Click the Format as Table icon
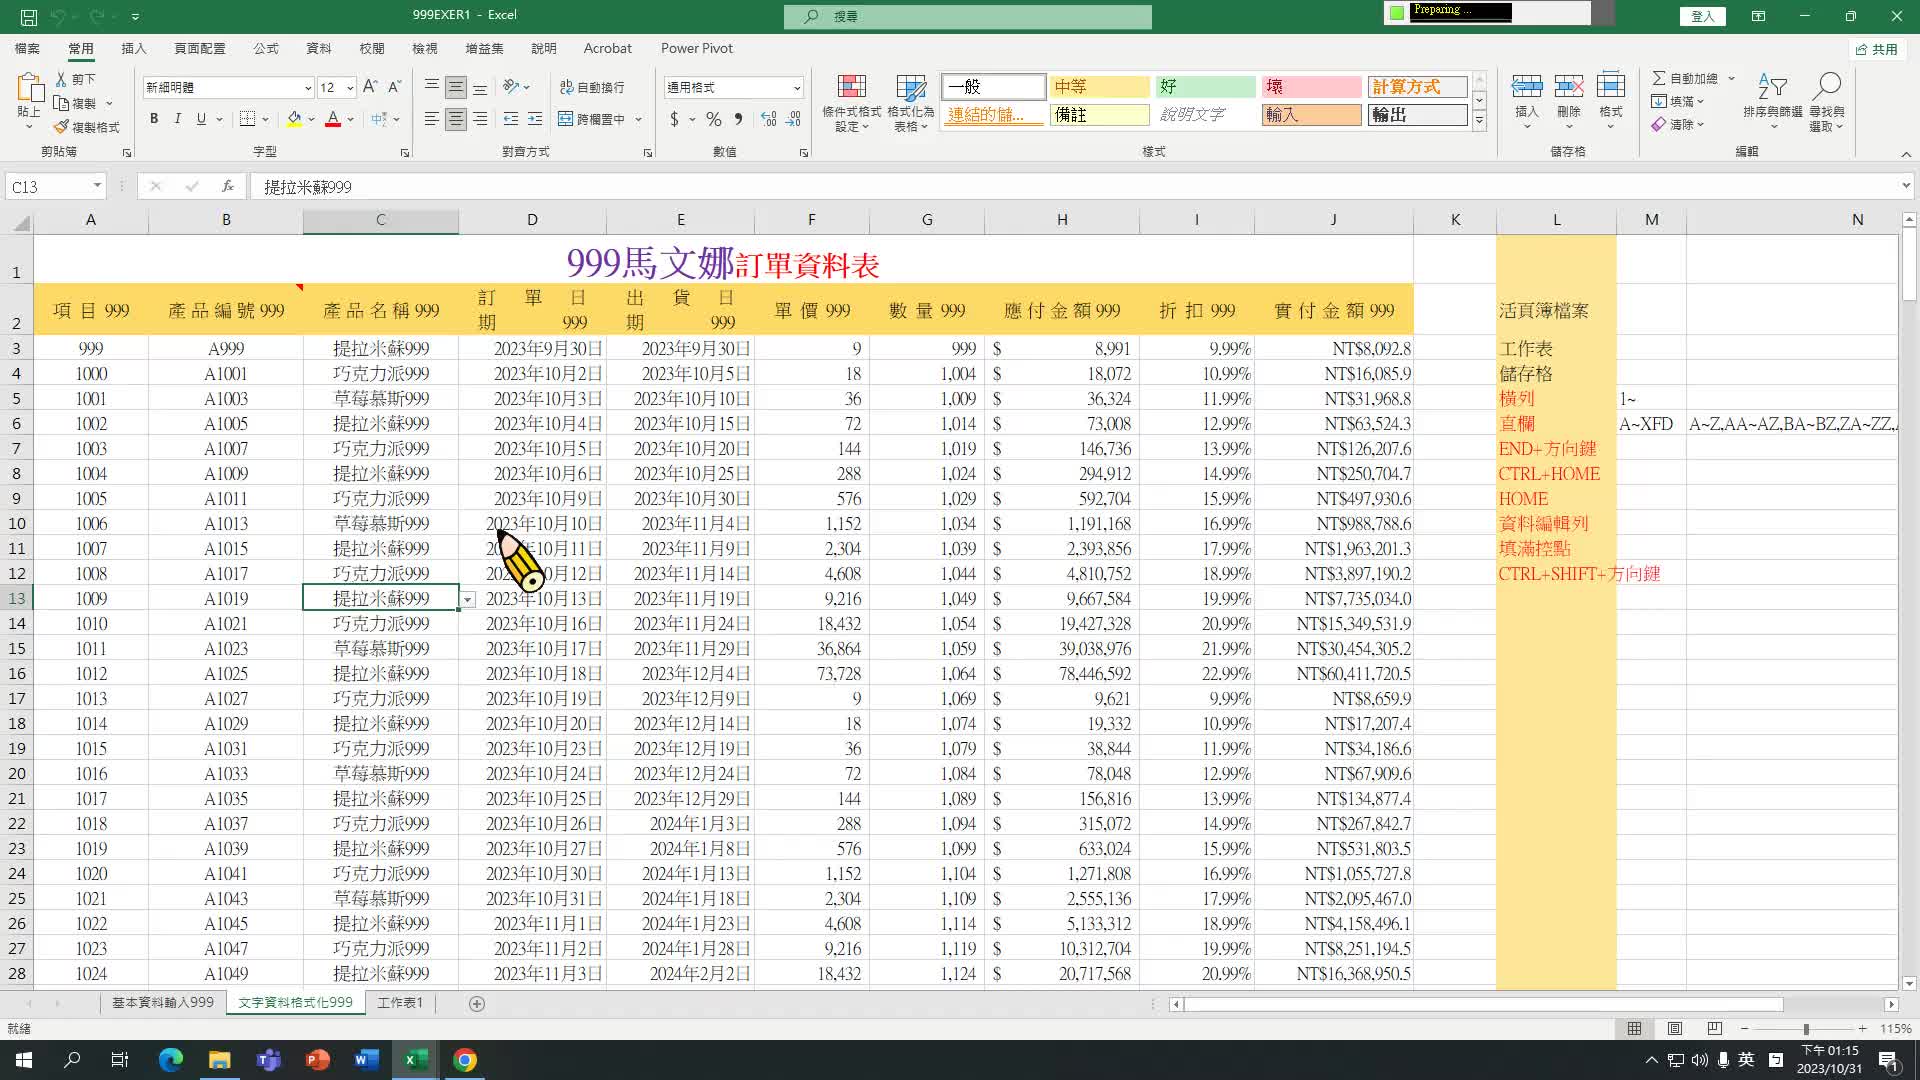The image size is (1920, 1080). click(910, 88)
